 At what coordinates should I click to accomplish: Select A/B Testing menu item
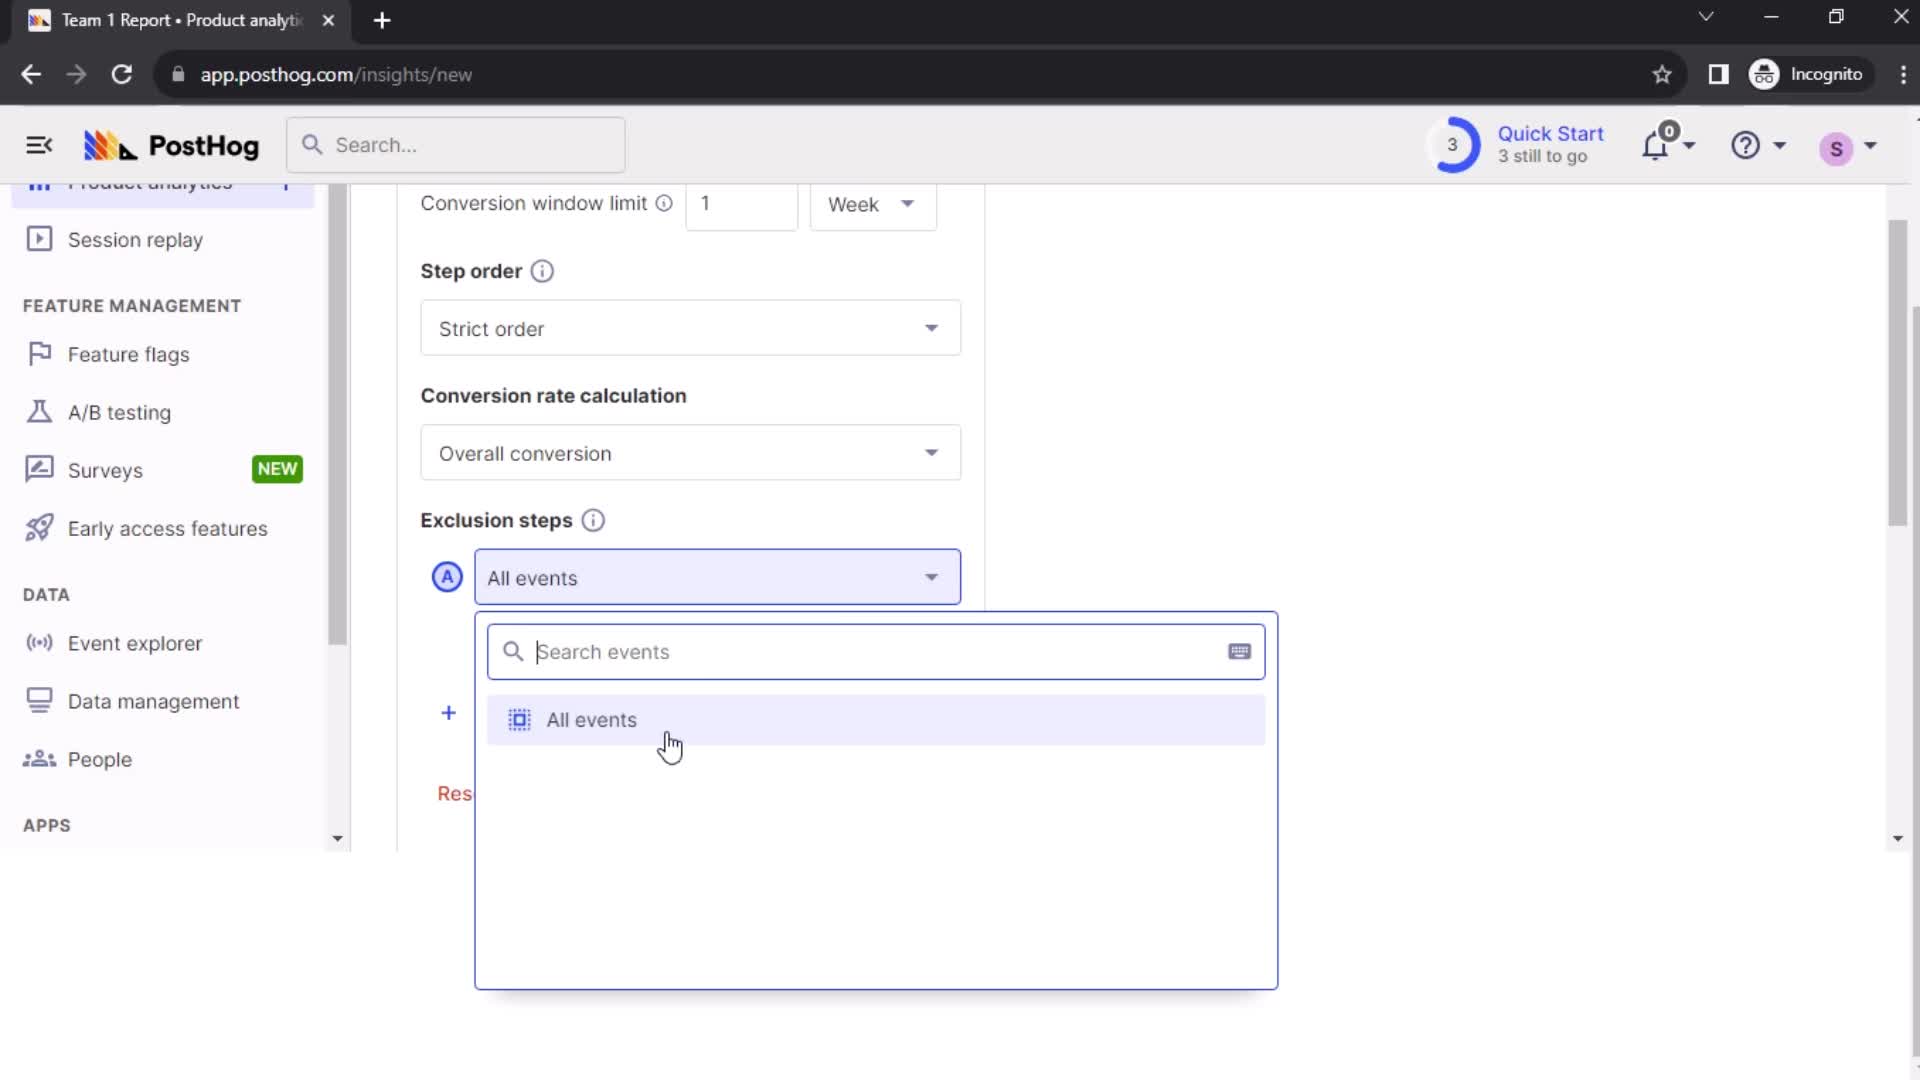[120, 411]
